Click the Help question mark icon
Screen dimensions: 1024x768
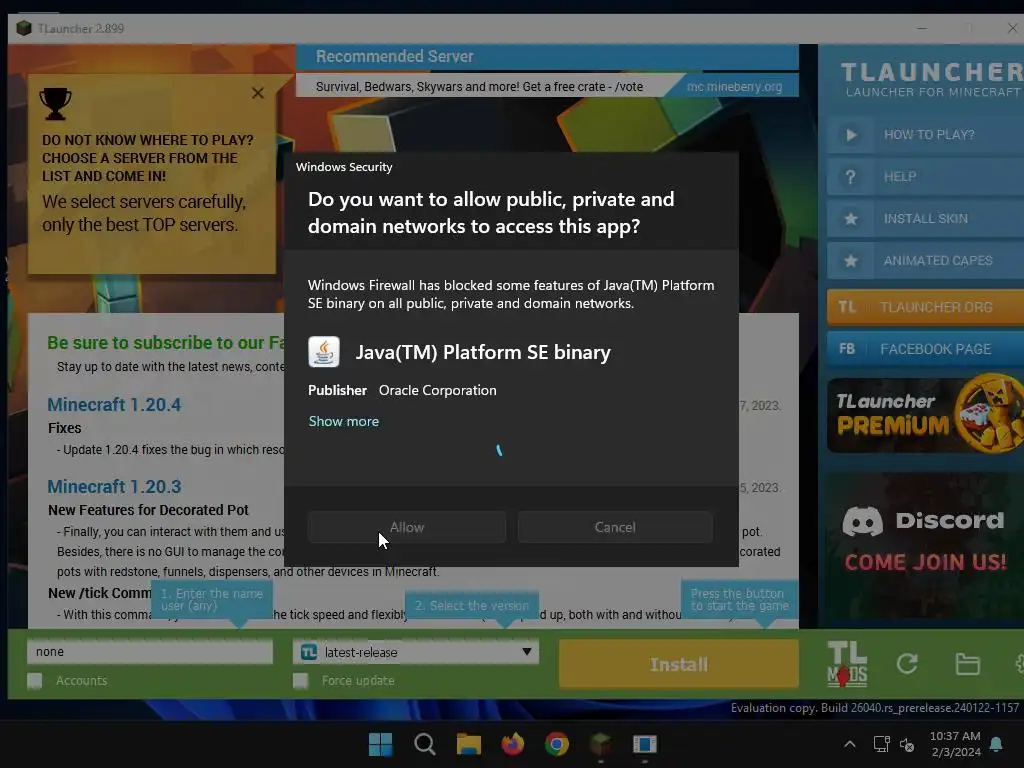pos(850,177)
